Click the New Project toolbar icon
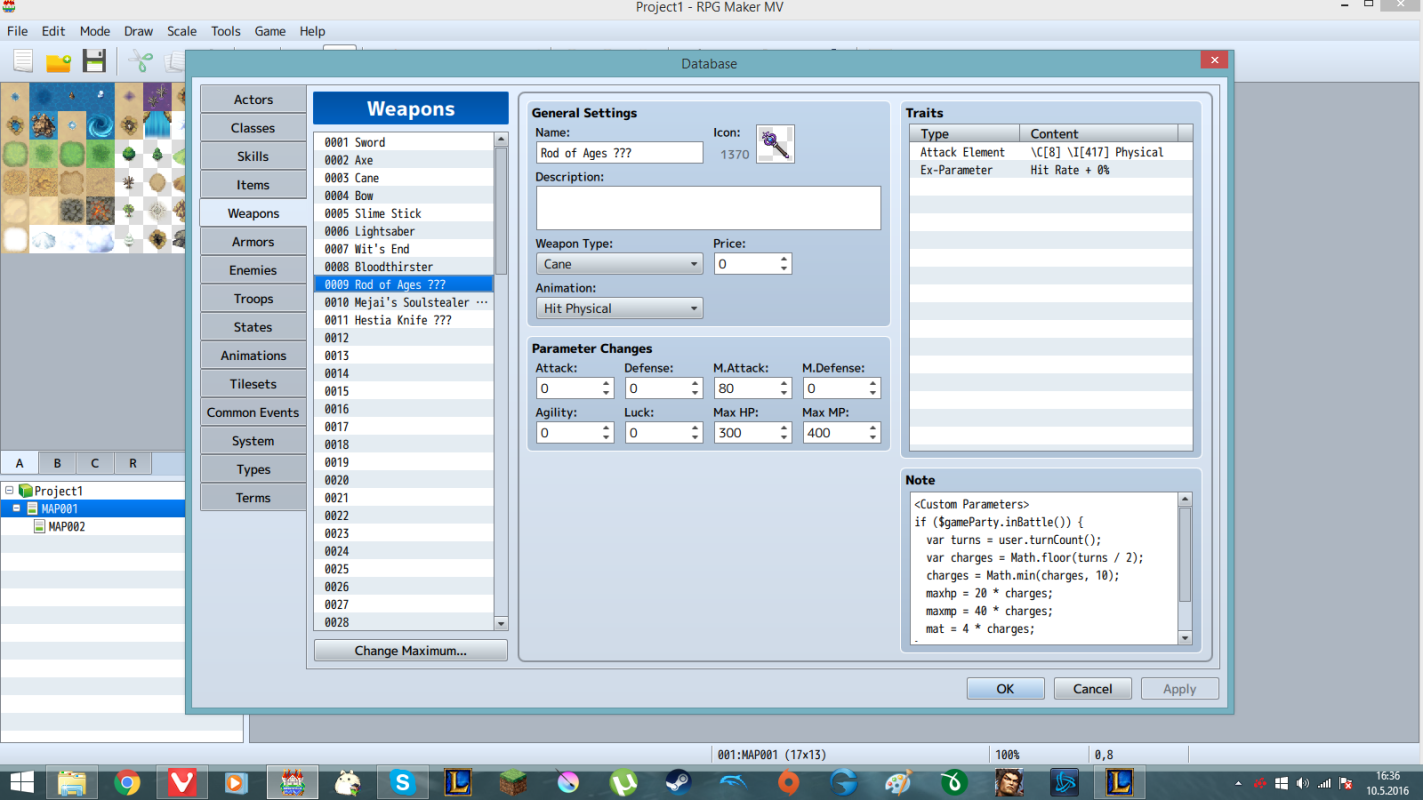This screenshot has width=1423, height=800. coord(23,61)
